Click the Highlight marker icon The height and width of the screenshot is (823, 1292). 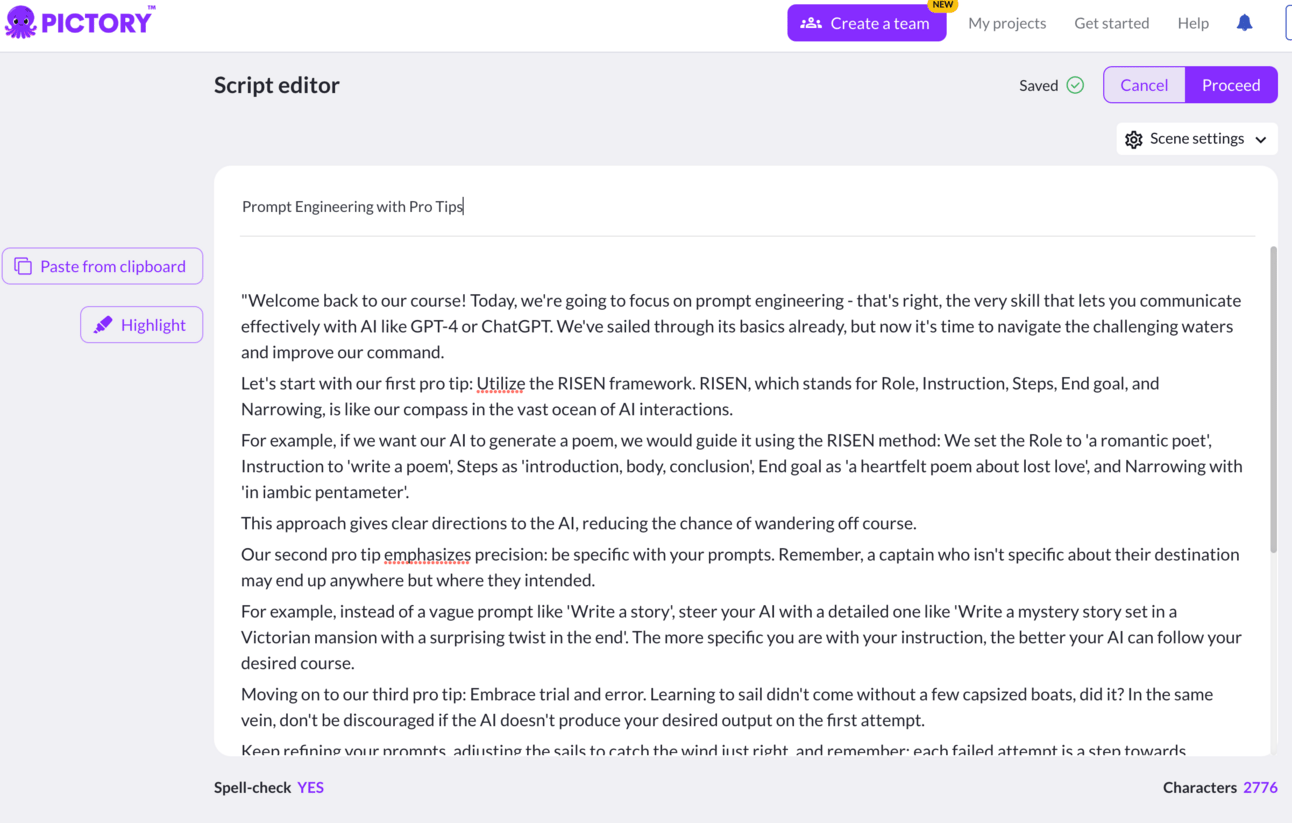(103, 325)
